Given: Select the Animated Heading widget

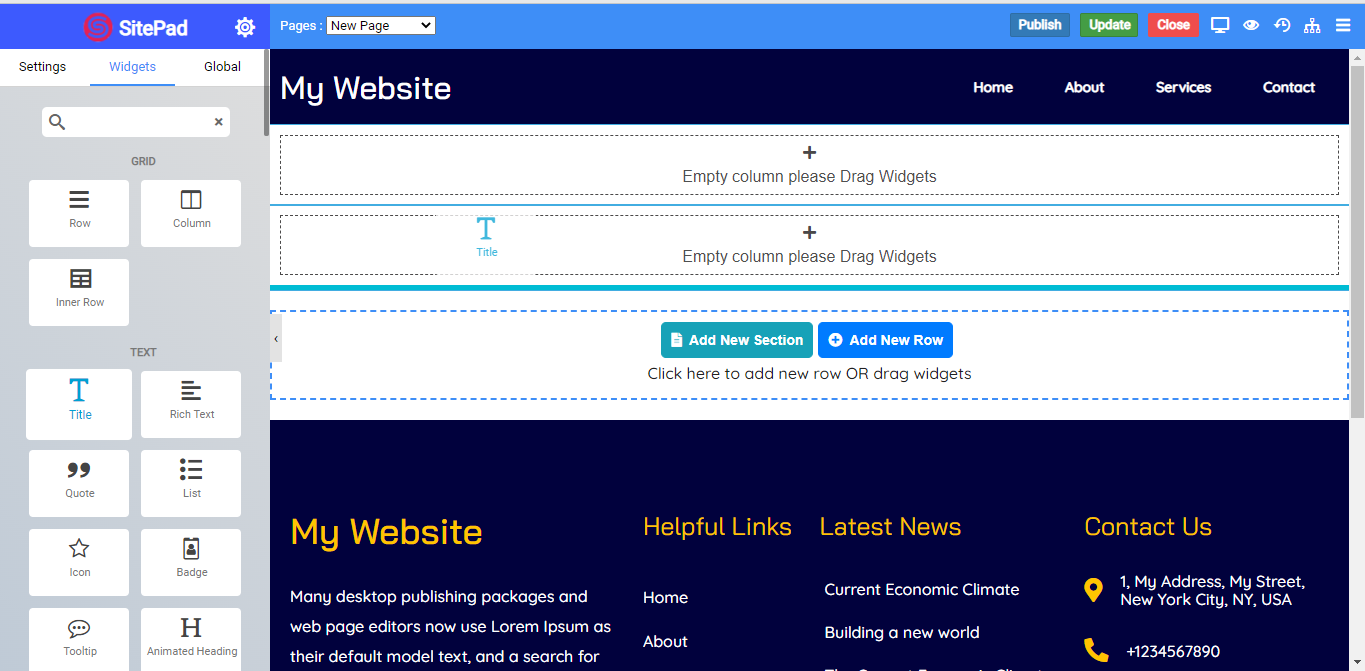Looking at the screenshot, I should [191, 639].
